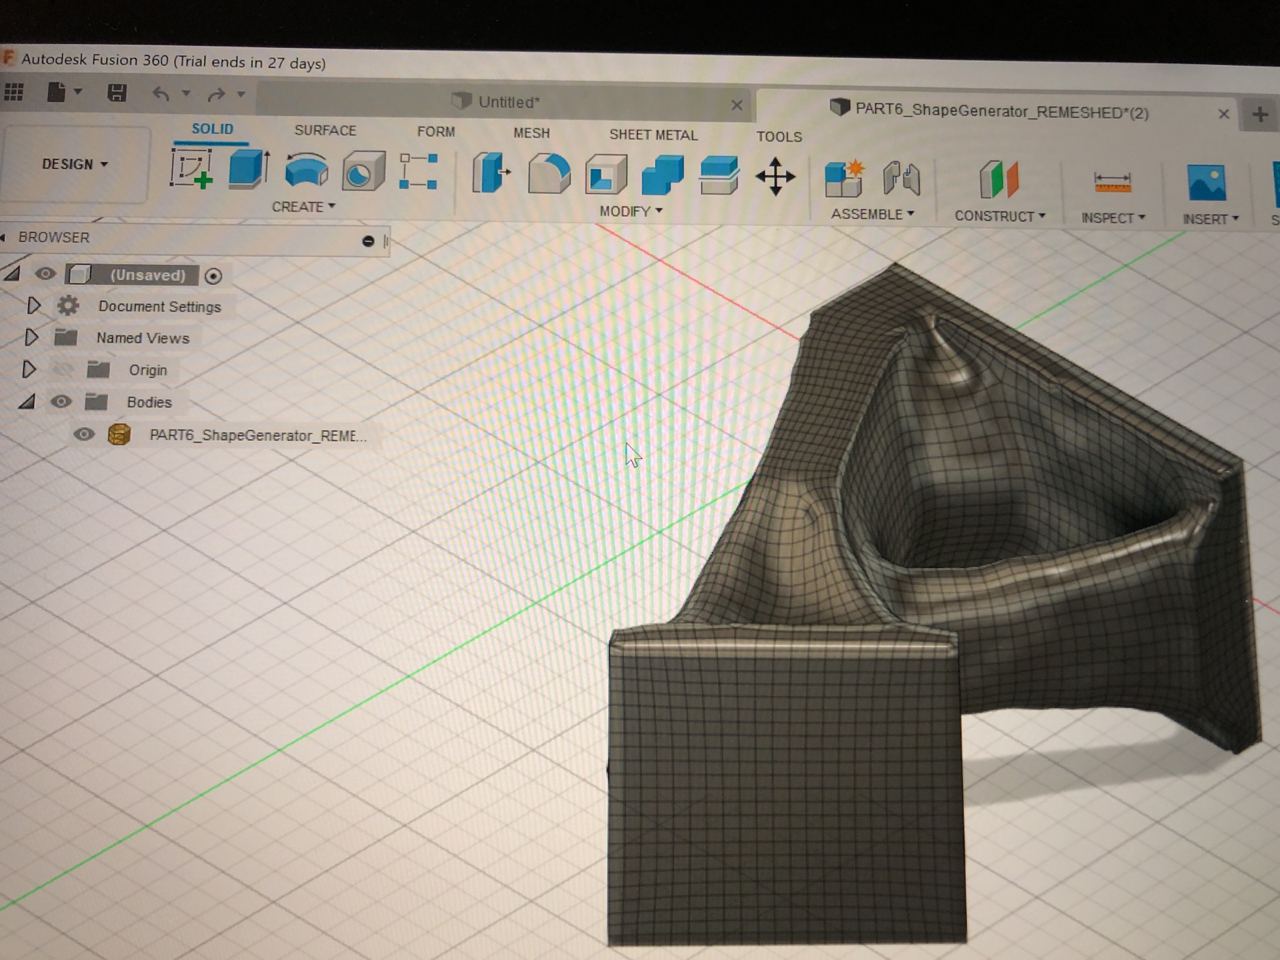Hide the PART6_ShapeGenerator_REME body
This screenshot has width=1280, height=960.
click(x=84, y=434)
